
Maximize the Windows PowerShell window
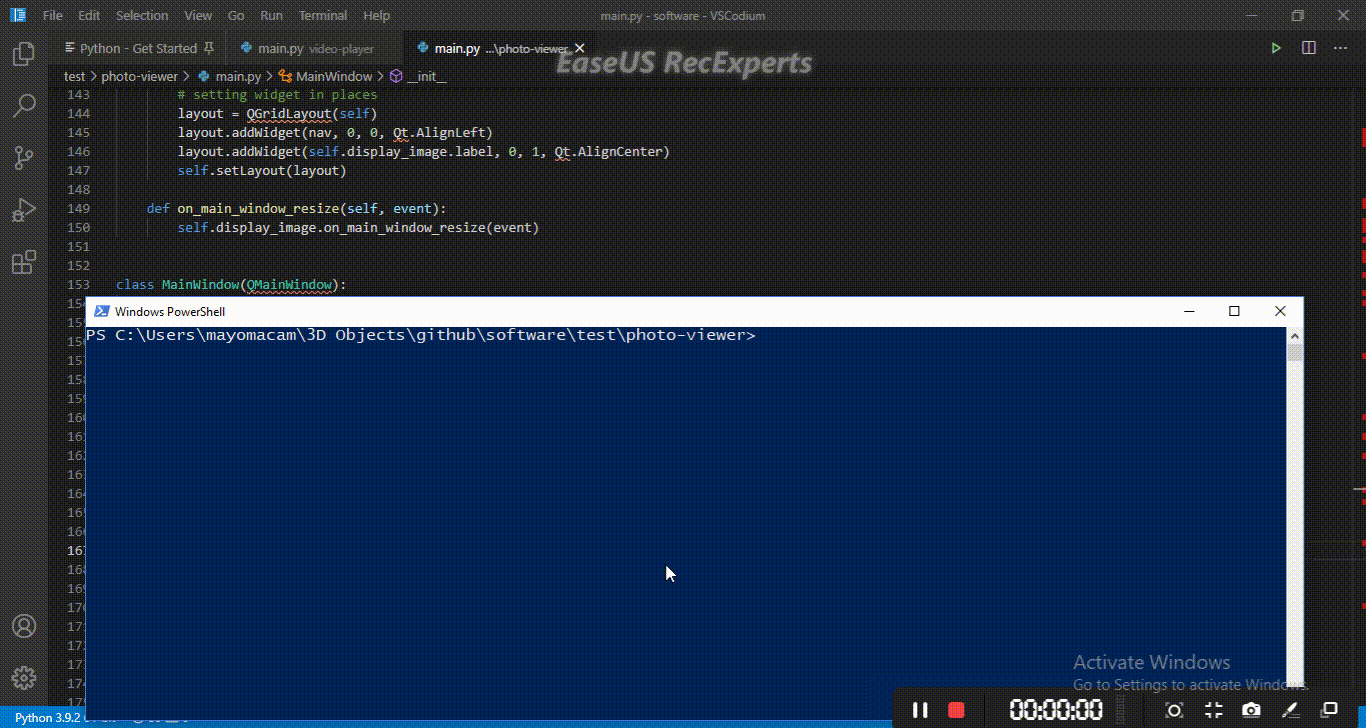1234,311
